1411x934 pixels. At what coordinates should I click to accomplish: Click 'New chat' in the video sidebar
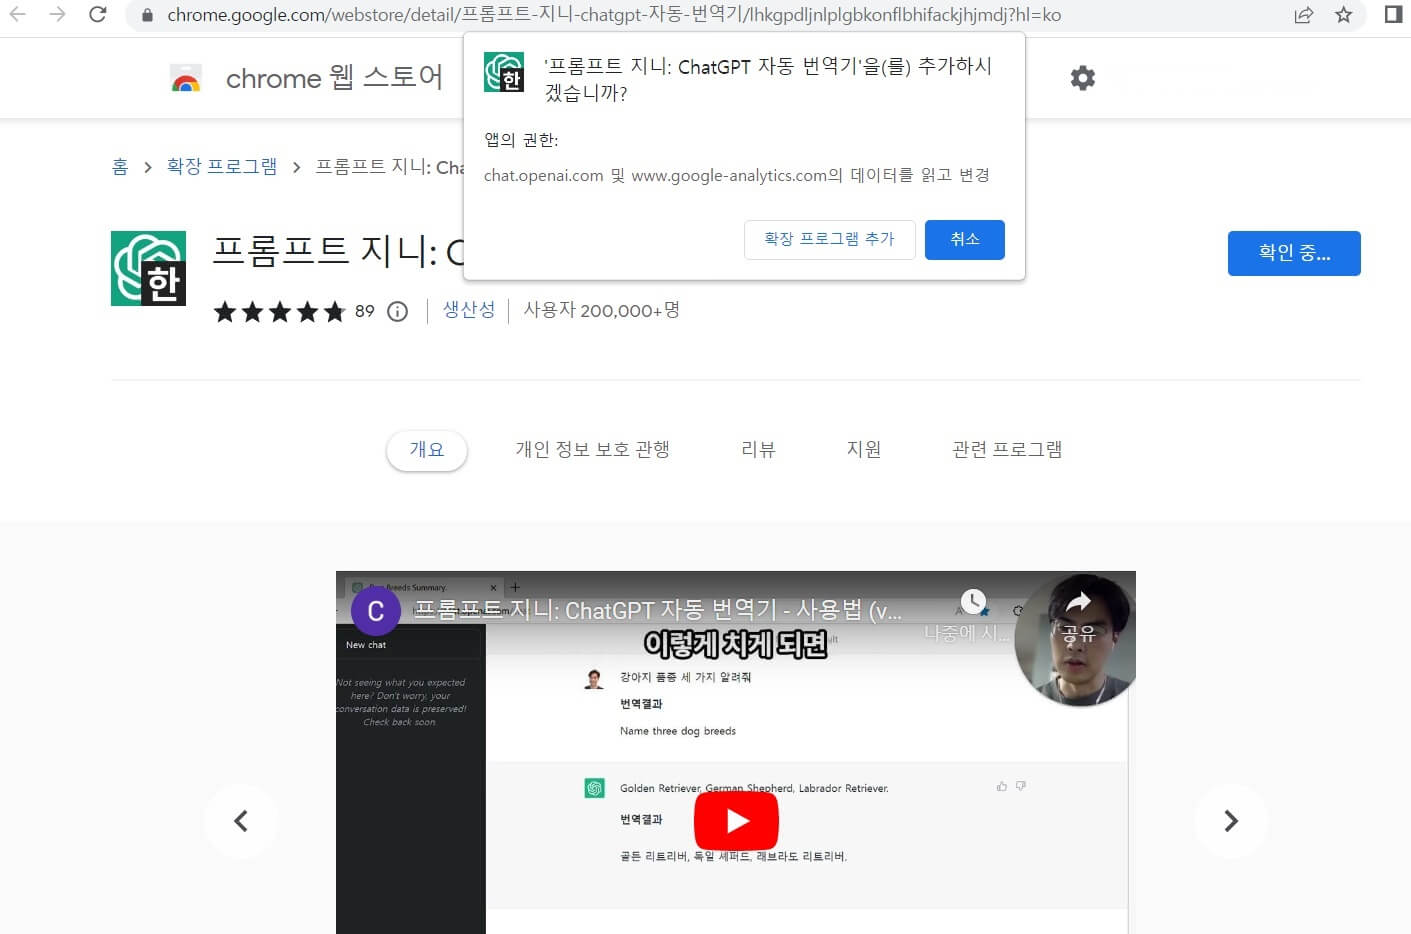tap(366, 645)
